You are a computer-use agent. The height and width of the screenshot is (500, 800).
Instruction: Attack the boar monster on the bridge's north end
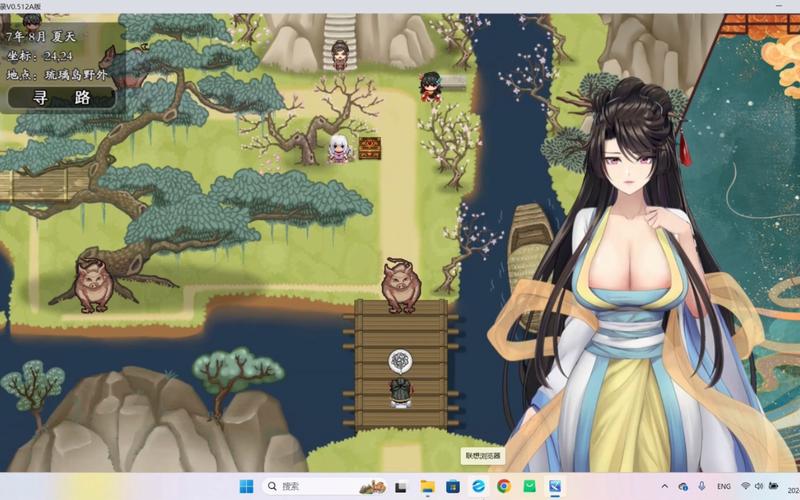click(x=401, y=285)
